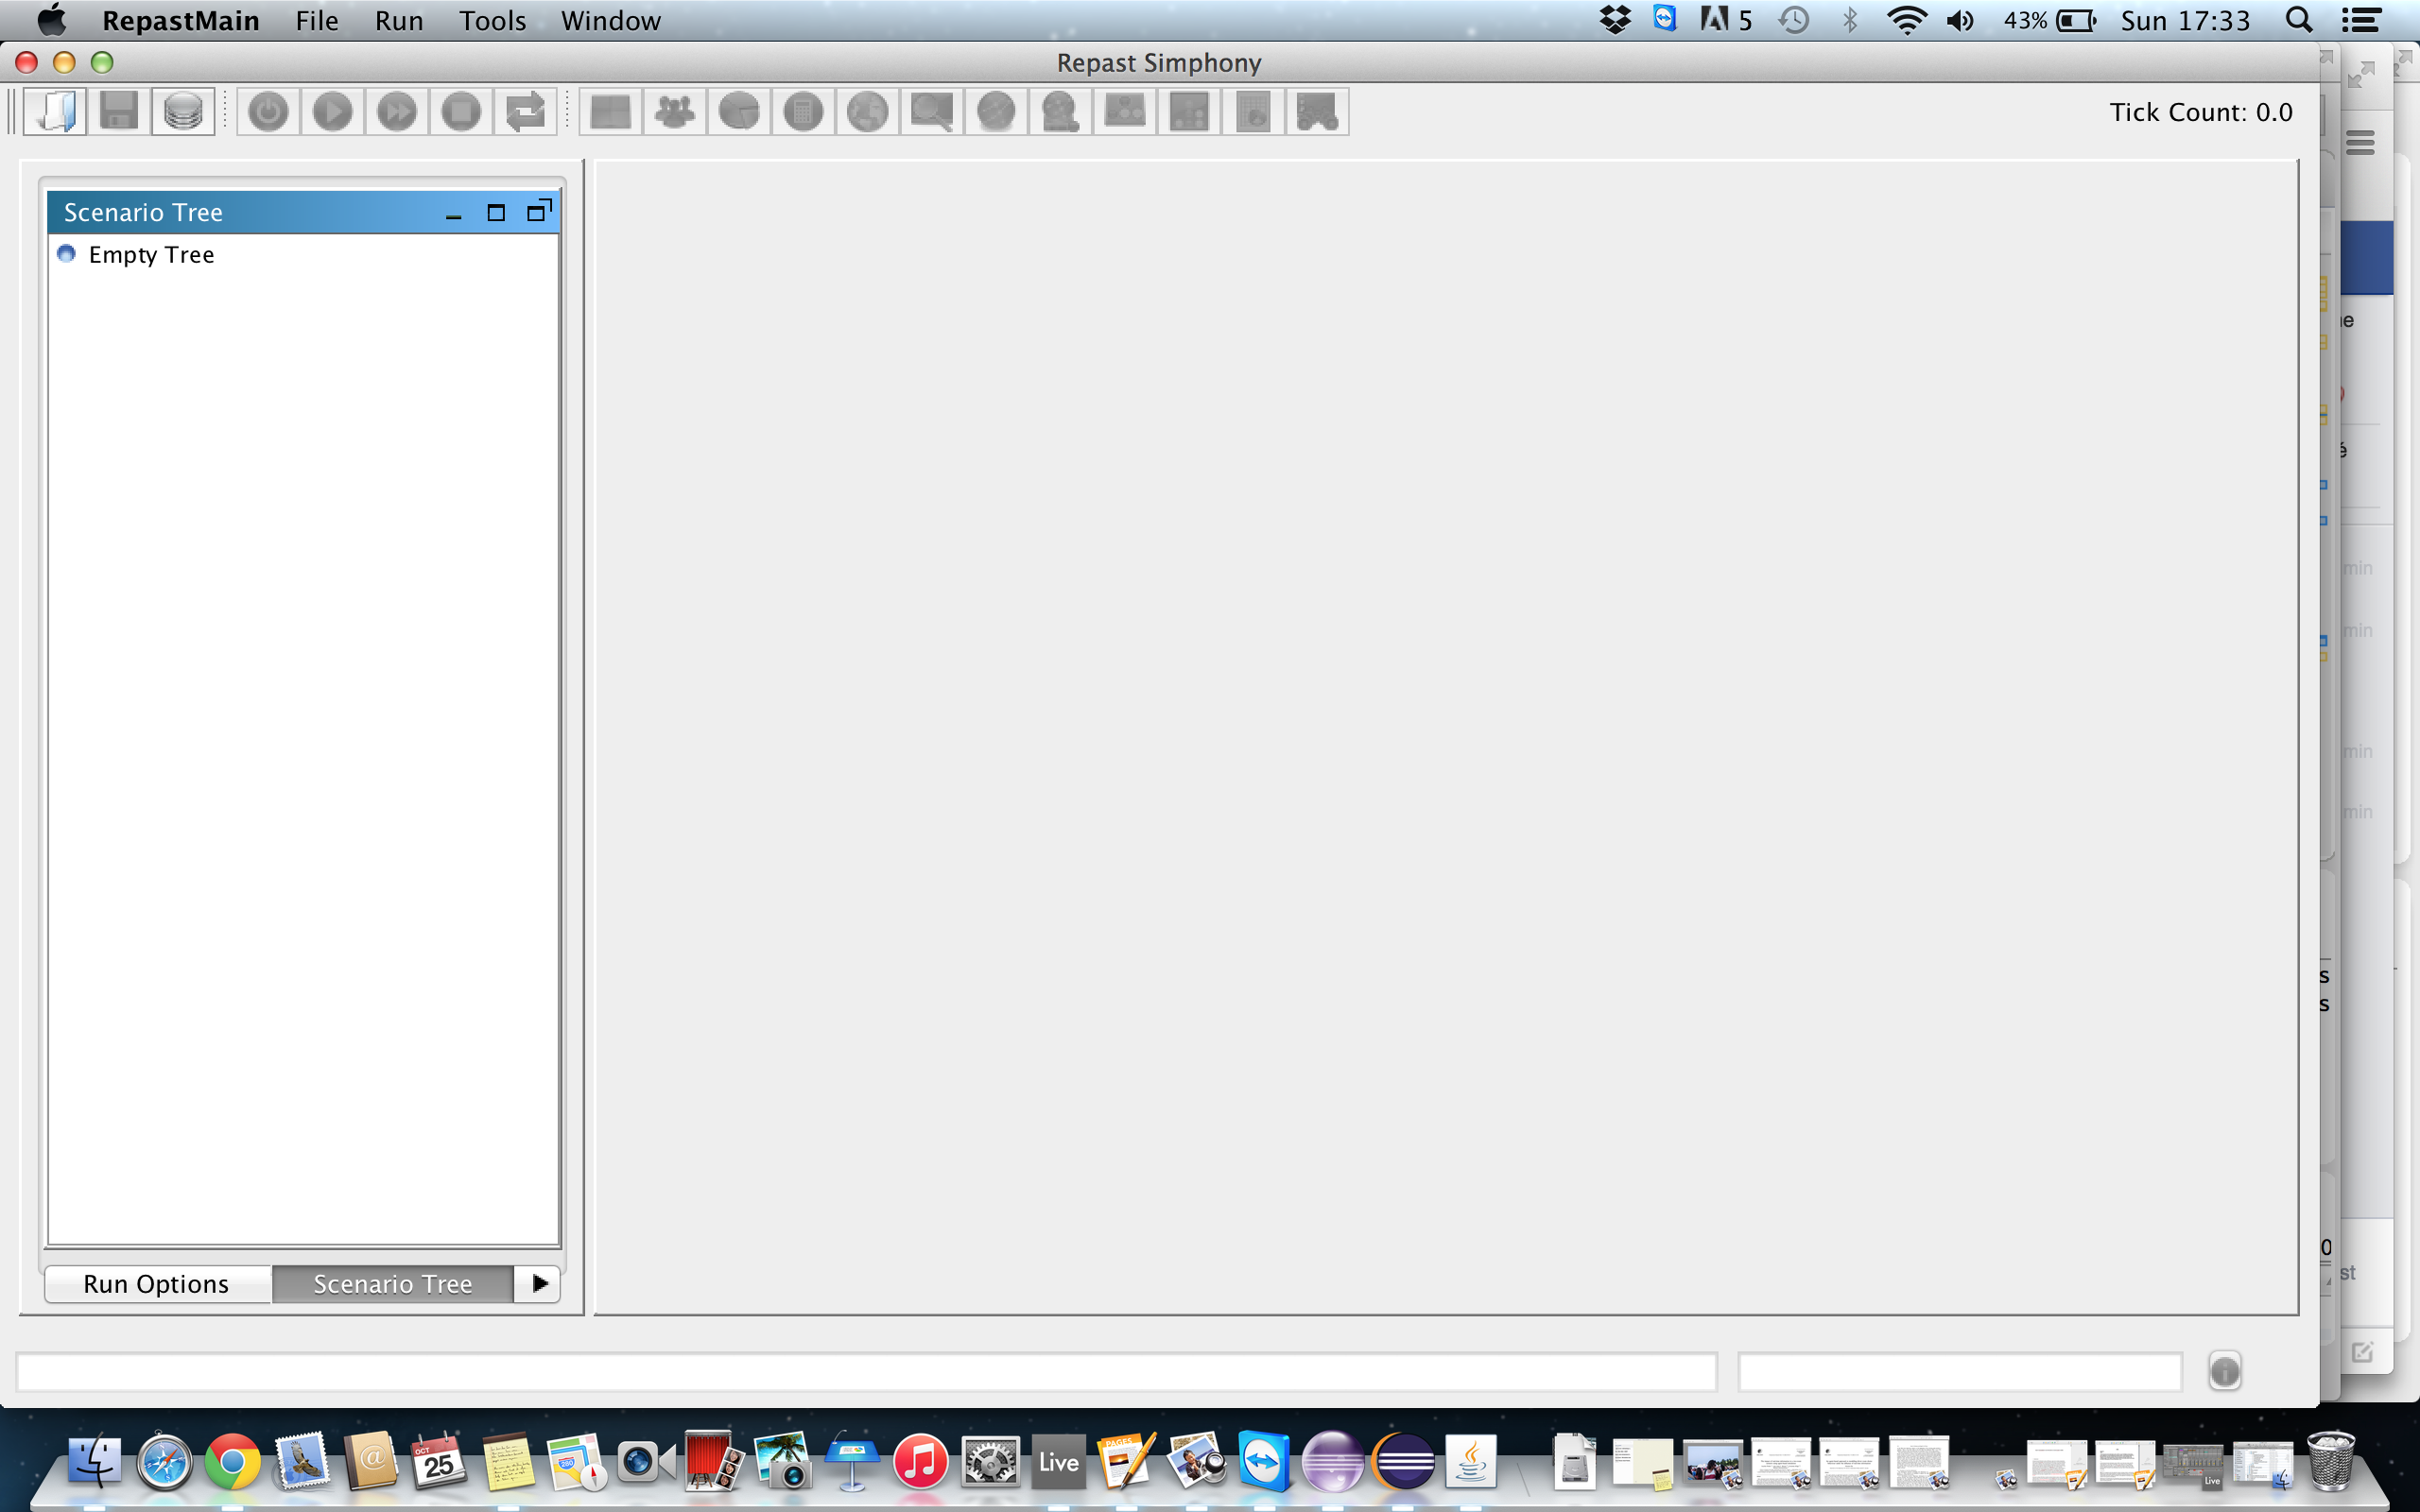
Task: Open Eclipse from the Dock
Action: (x=1404, y=1462)
